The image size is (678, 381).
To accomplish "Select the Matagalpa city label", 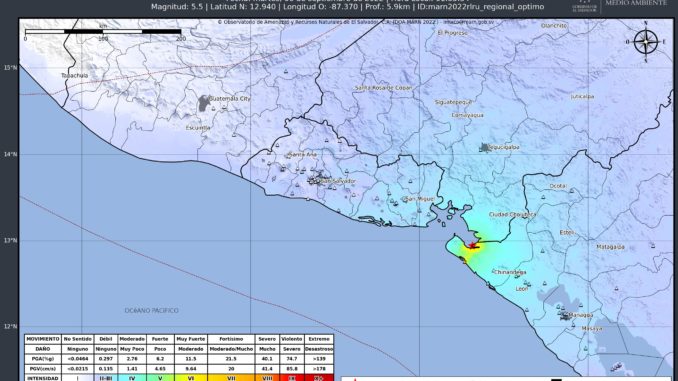I will pyautogui.click(x=611, y=247).
